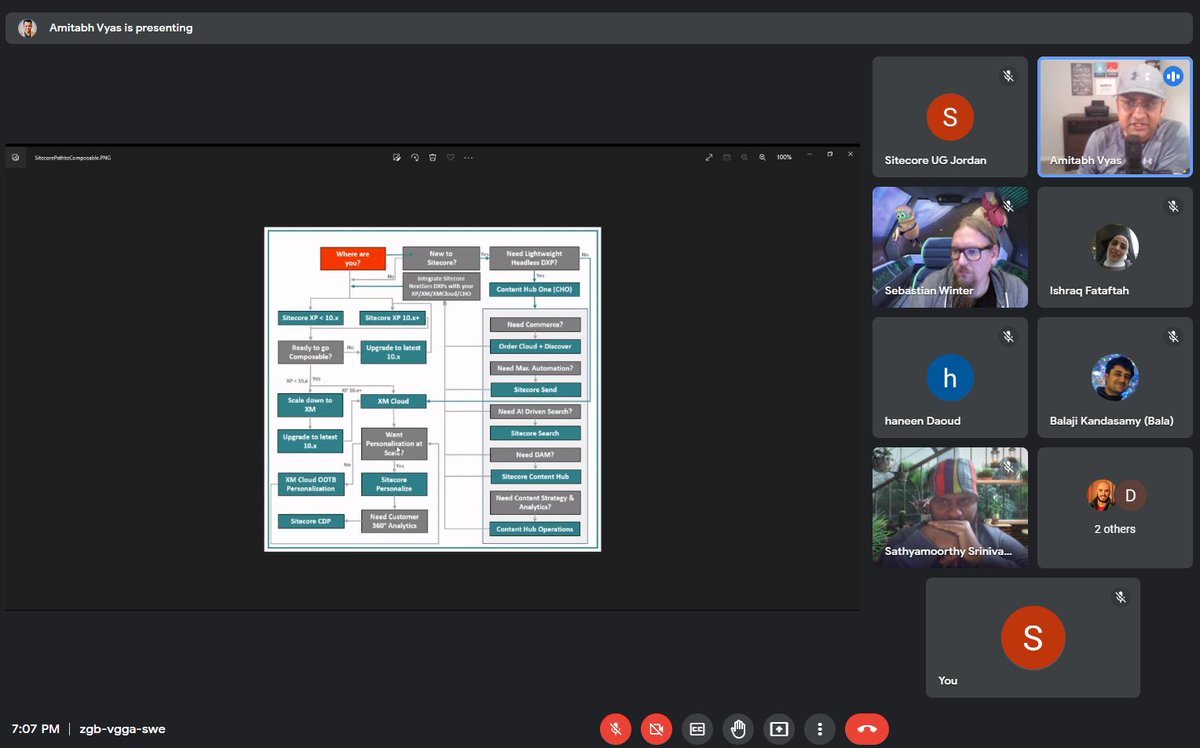Turn the camera back on
The width and height of the screenshot is (1200, 748).
coord(657,728)
